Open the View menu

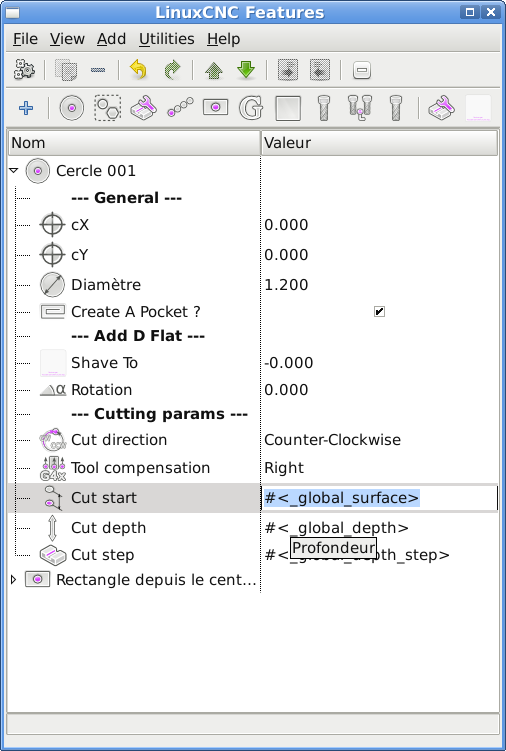[x=67, y=39]
